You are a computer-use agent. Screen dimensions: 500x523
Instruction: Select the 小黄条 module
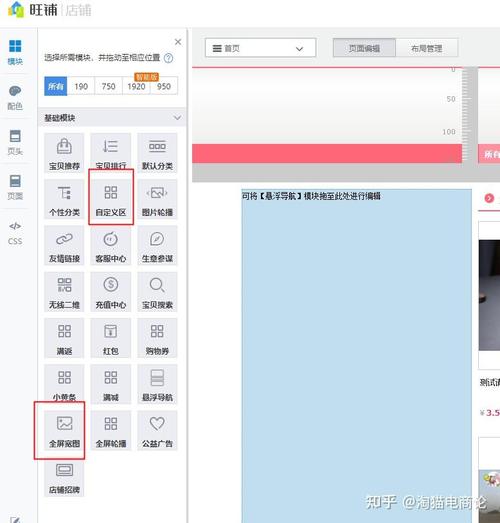click(x=64, y=384)
